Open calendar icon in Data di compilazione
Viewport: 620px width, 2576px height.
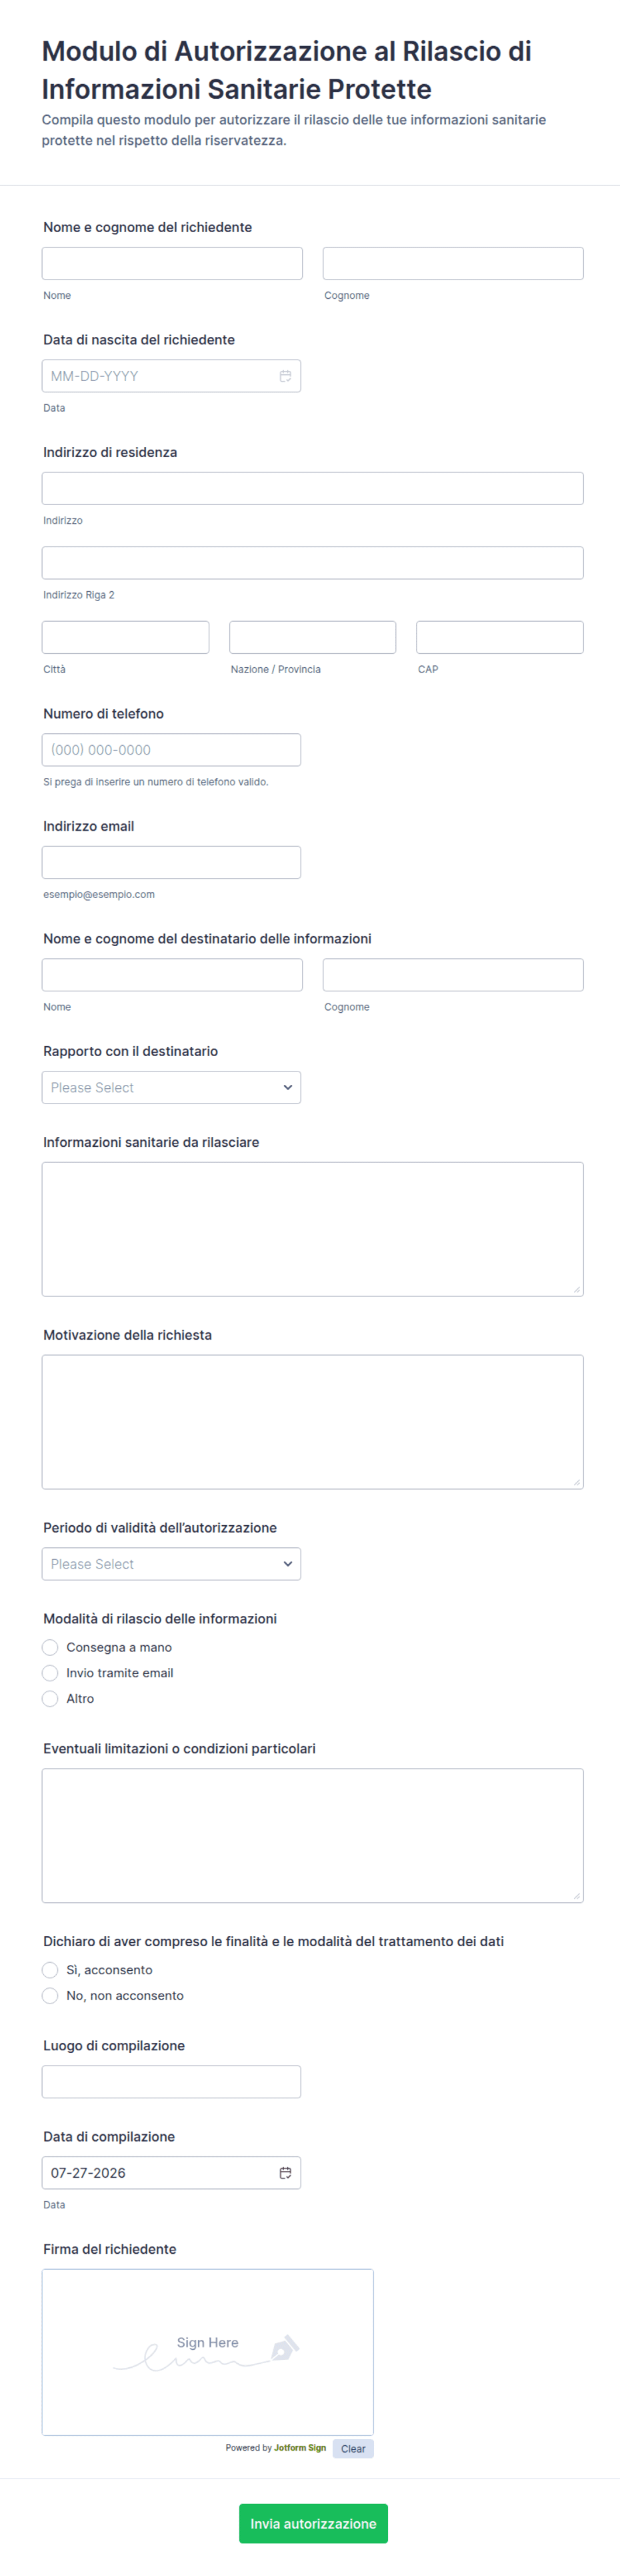coord(285,2173)
